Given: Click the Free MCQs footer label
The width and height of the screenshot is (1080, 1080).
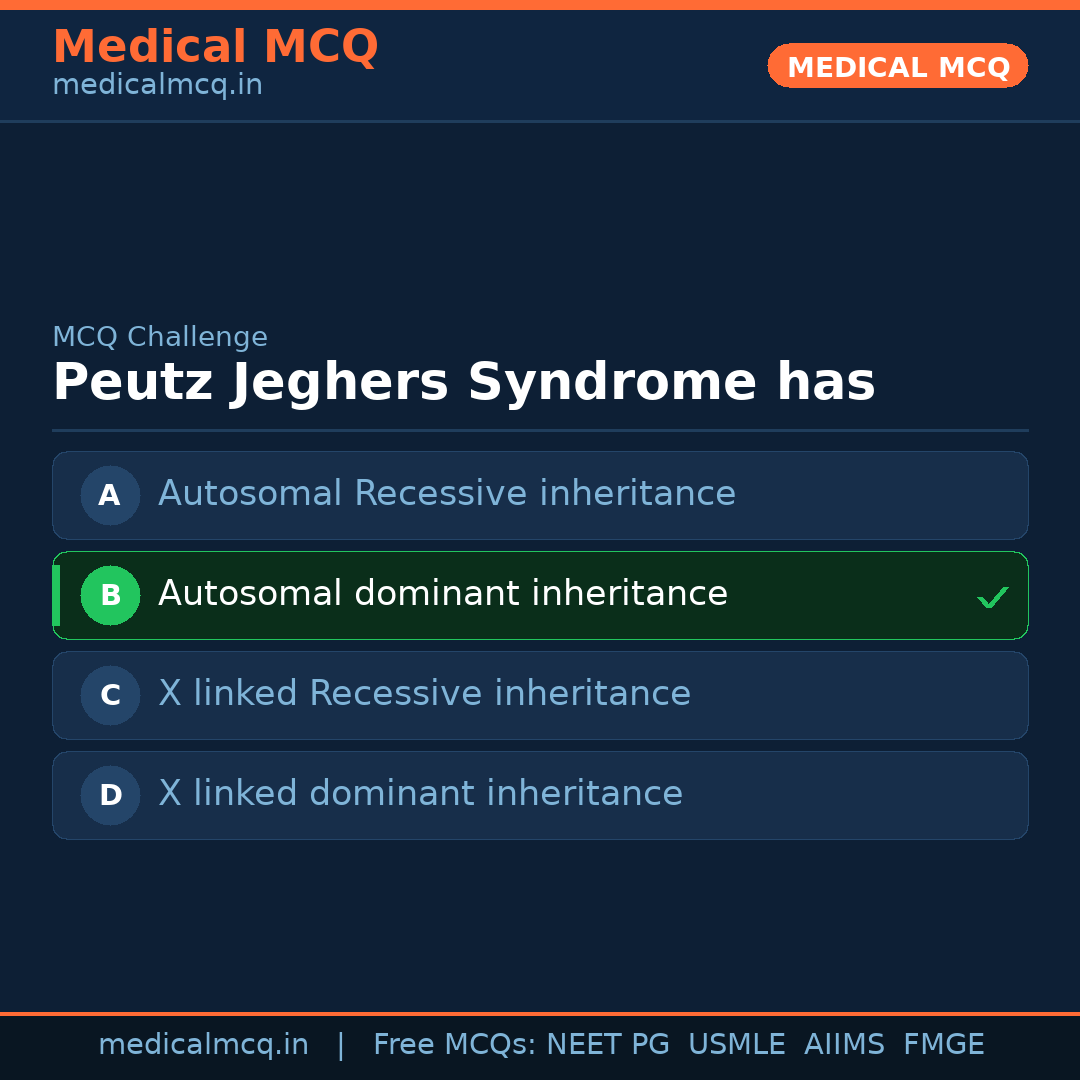Looking at the screenshot, I should pyautogui.click(x=454, y=1045).
